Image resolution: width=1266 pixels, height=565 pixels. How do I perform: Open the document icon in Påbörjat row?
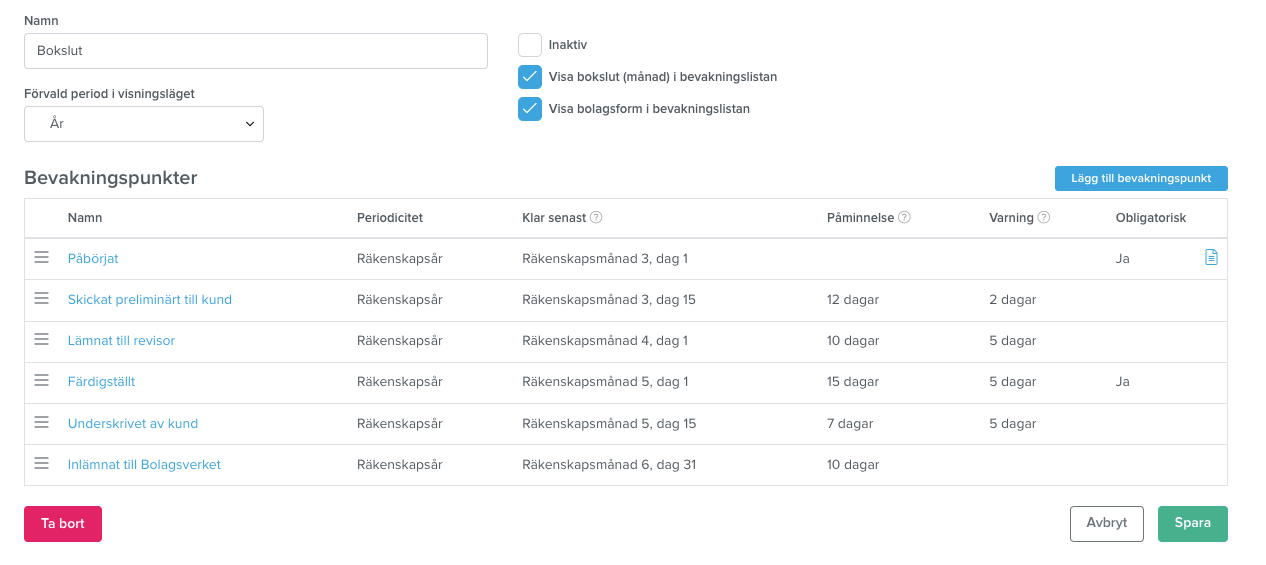click(x=1211, y=257)
